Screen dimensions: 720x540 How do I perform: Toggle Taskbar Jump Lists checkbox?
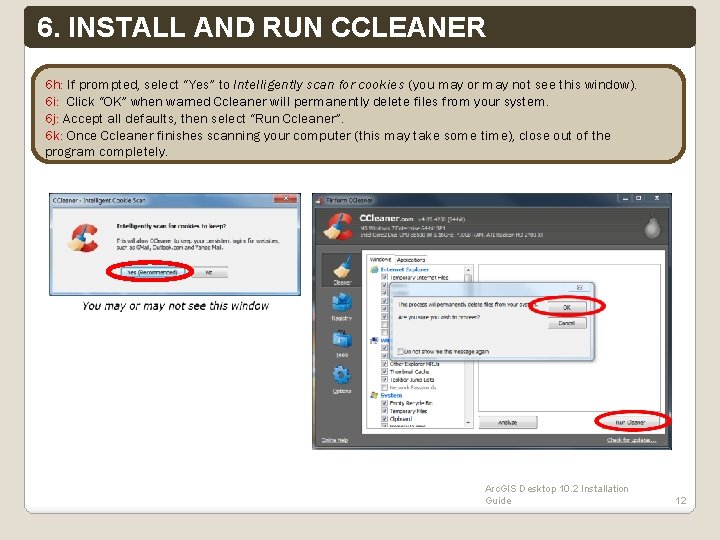385,380
